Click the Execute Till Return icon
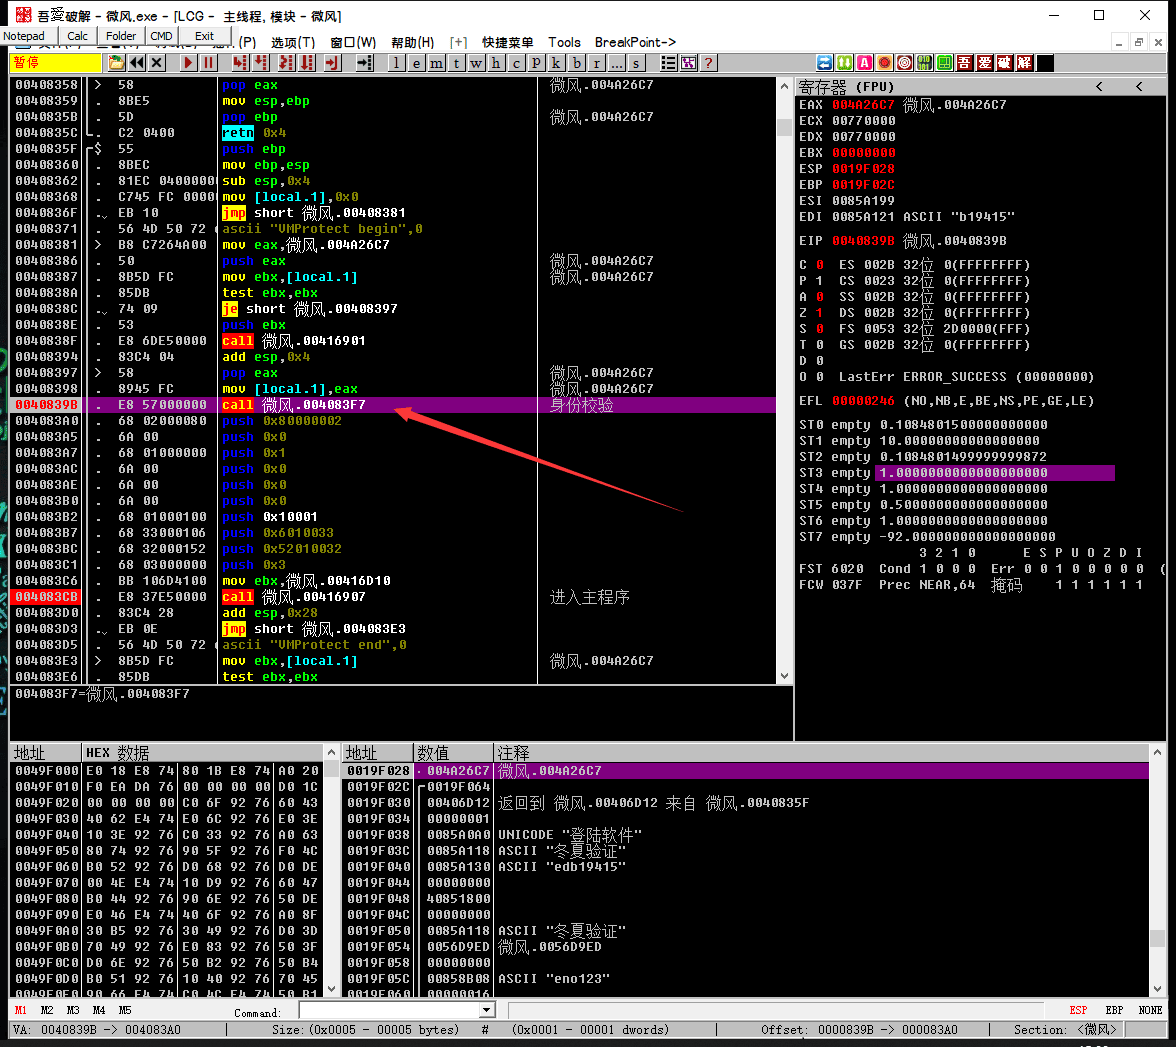Viewport: 1176px width, 1047px height. tap(332, 63)
